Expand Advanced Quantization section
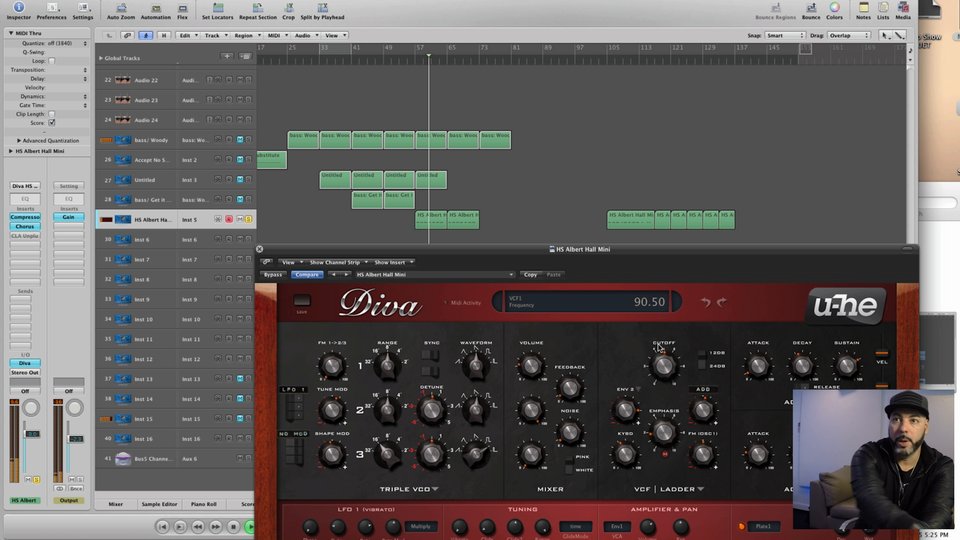Image resolution: width=960 pixels, height=540 pixels. [x=19, y=140]
